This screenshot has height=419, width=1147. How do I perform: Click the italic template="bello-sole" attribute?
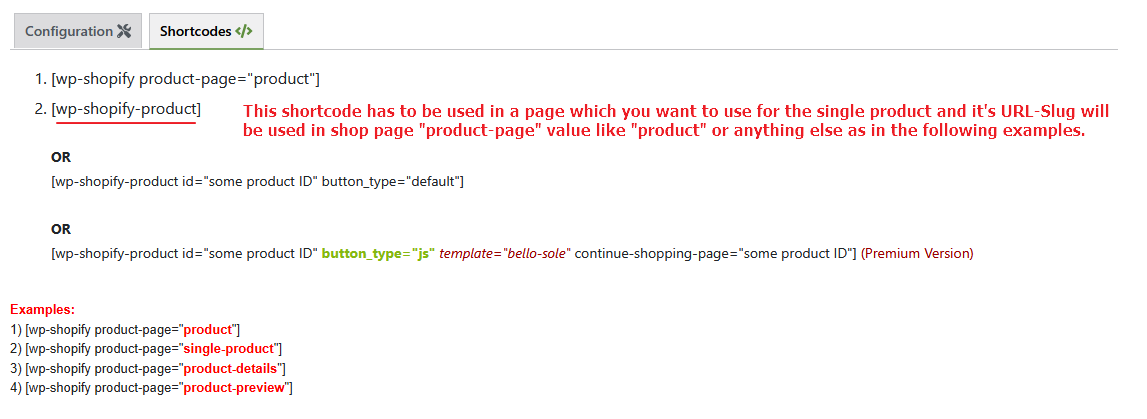[x=505, y=253]
